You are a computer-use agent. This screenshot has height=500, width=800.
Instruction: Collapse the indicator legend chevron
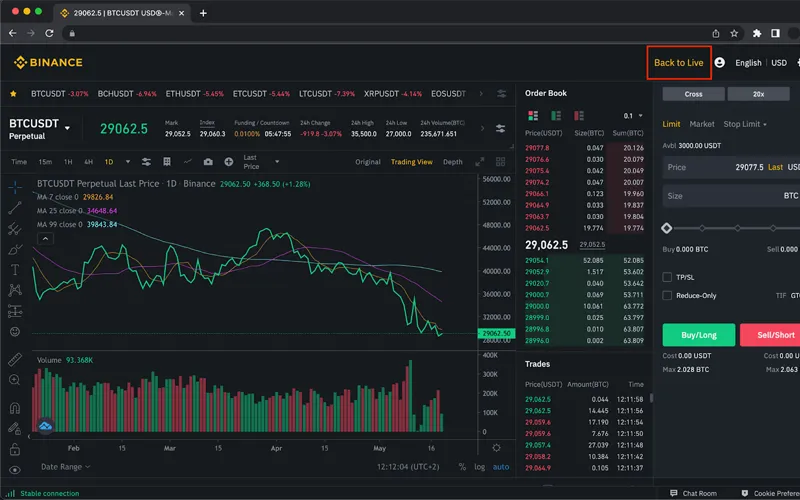[45, 238]
